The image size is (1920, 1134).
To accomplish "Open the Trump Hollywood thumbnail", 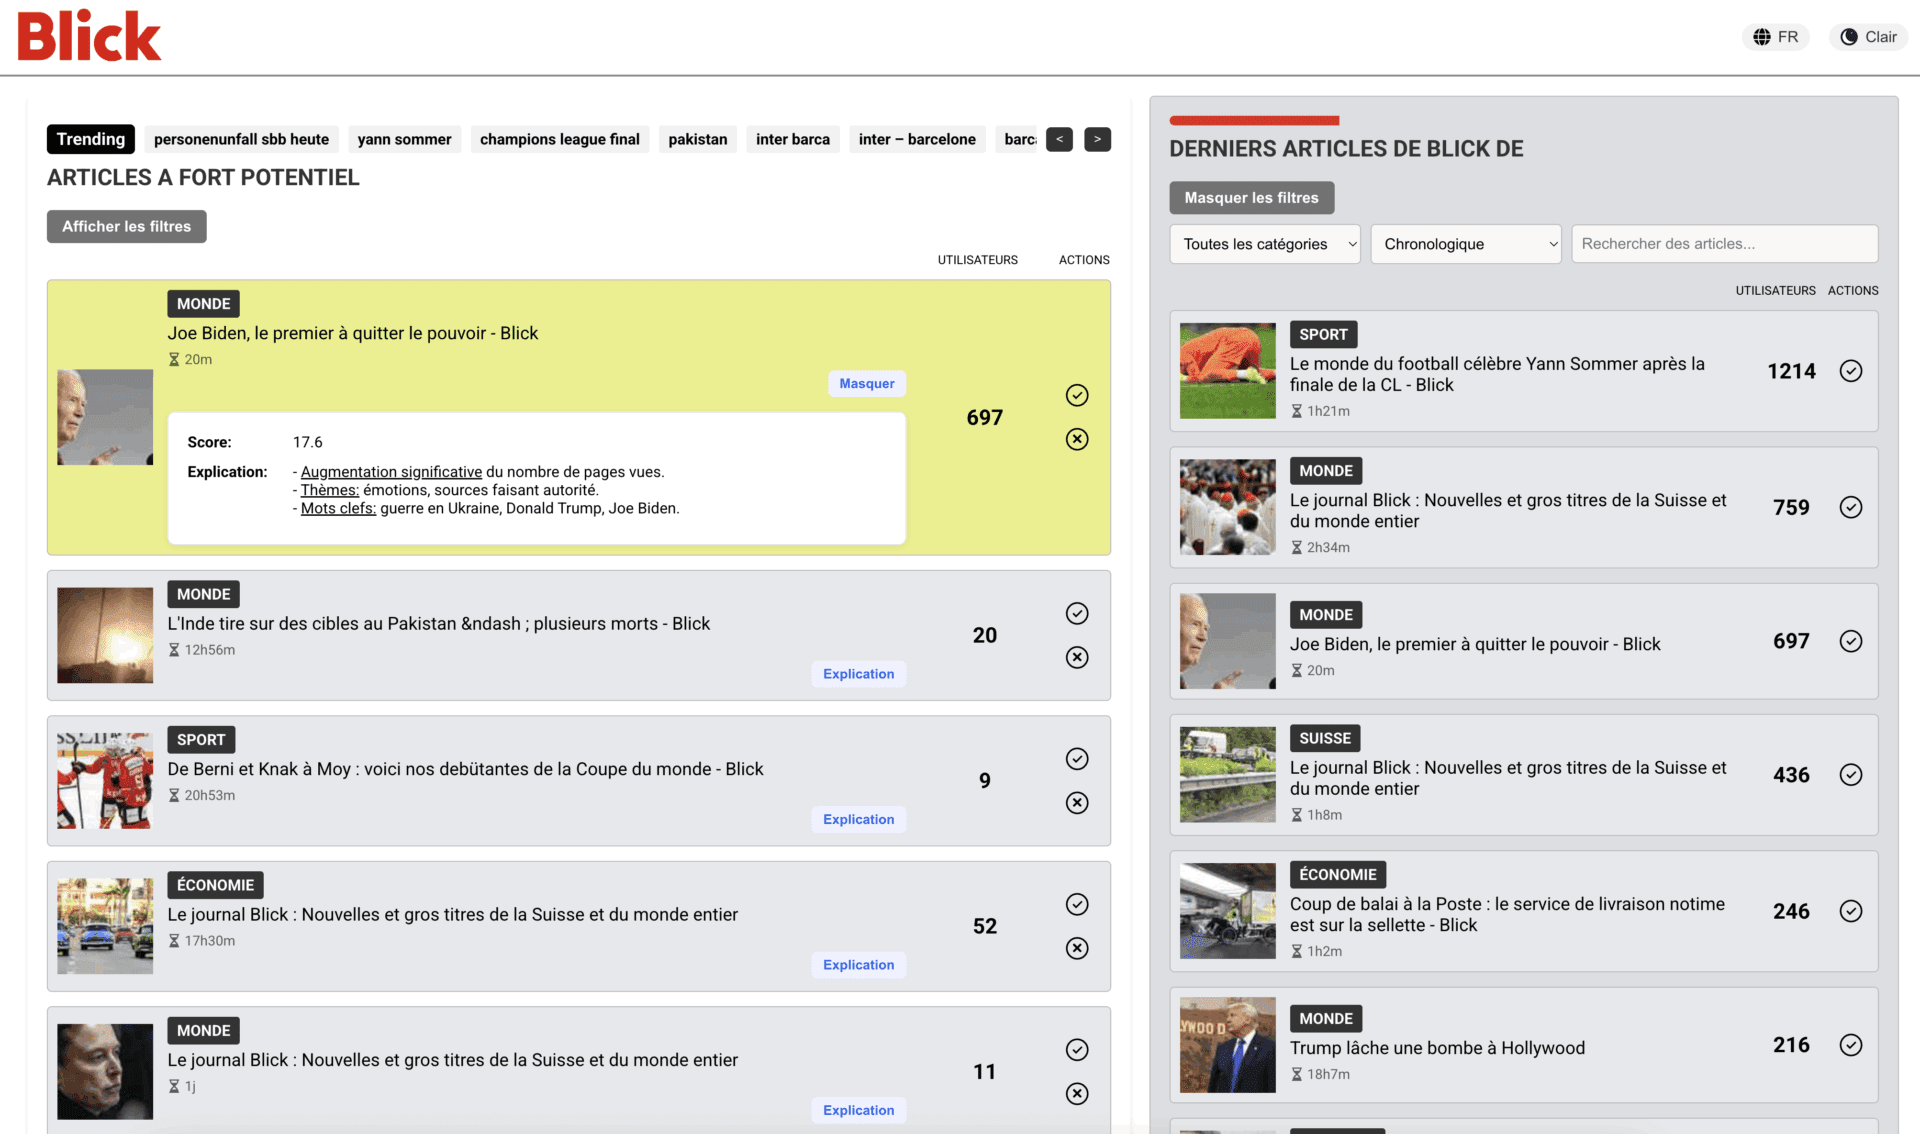I will [1228, 1045].
